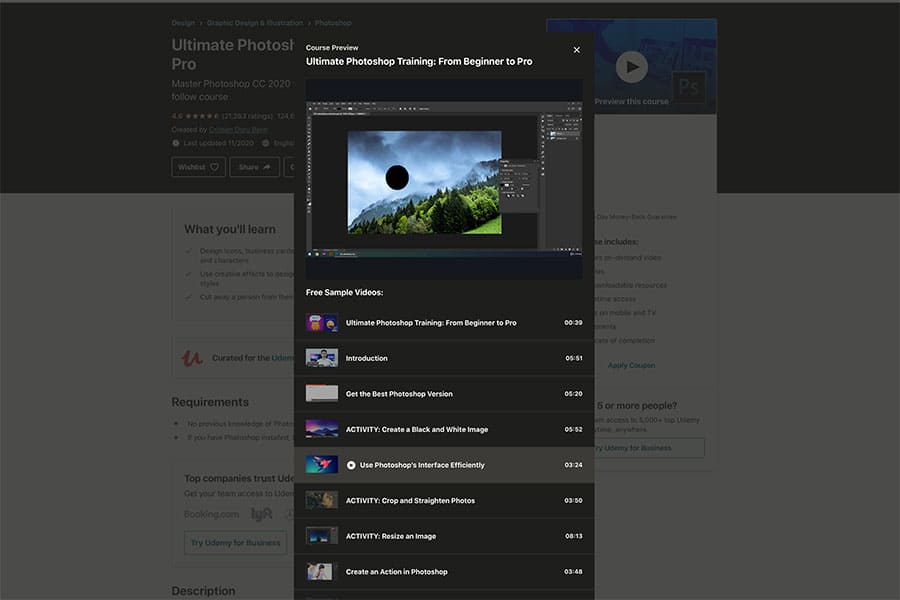Click thumbnail for 'Get the Best Photoshop Version'

point(321,394)
